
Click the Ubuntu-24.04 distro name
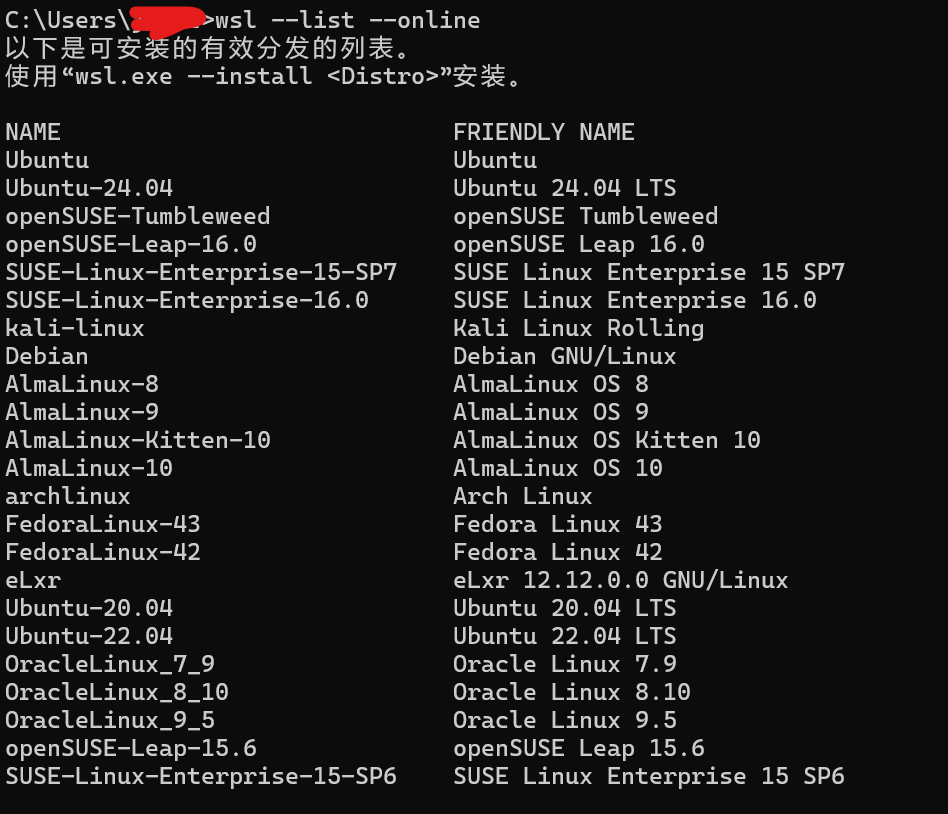click(89, 188)
